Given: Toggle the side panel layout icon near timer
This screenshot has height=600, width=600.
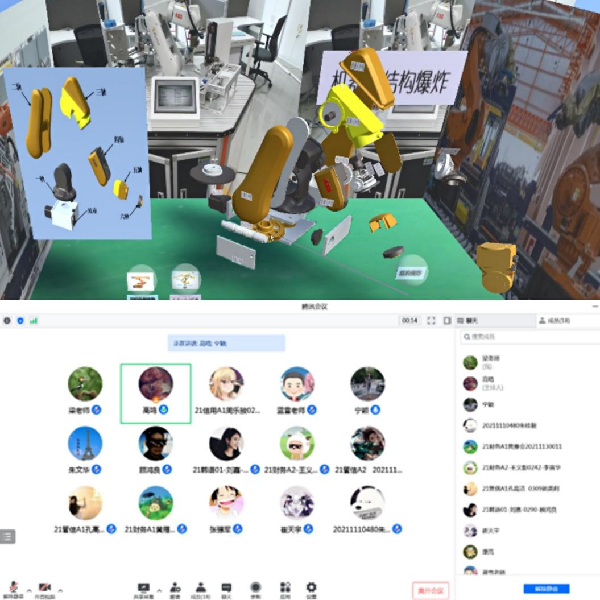Looking at the screenshot, I should (x=447, y=321).
